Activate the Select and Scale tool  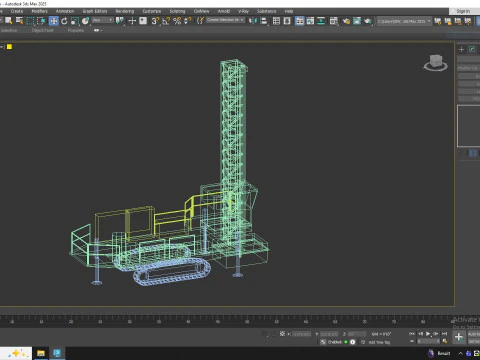coord(75,21)
